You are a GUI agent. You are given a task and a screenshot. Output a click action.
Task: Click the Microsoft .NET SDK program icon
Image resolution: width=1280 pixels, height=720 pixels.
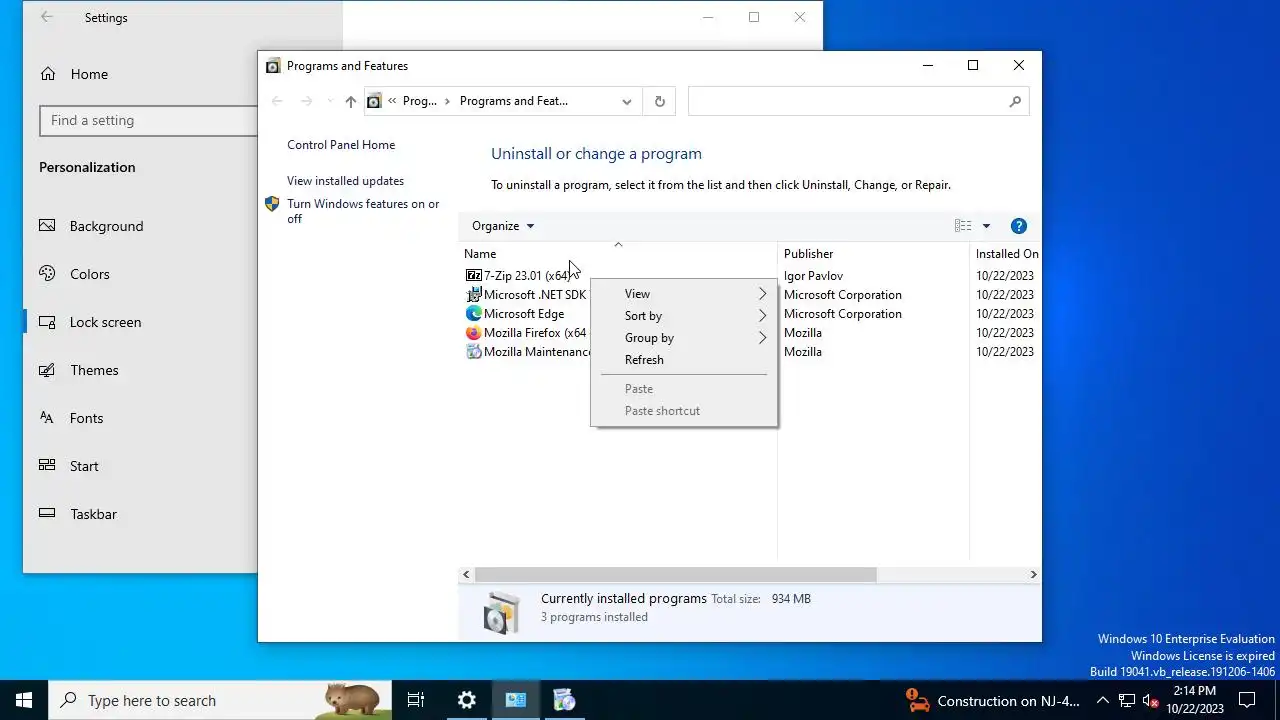coord(474,294)
